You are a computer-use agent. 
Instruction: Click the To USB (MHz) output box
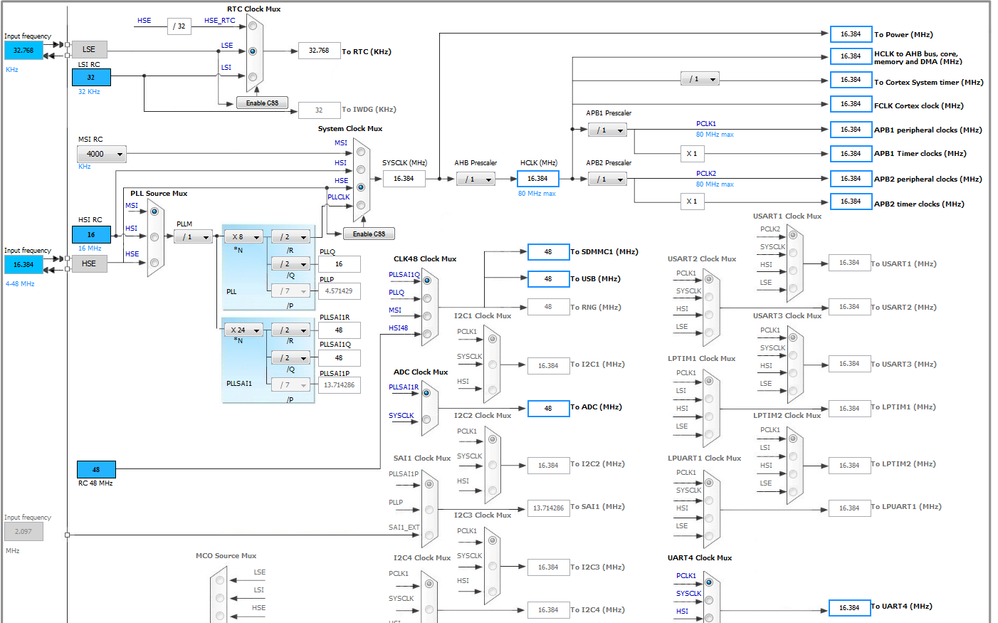point(548,279)
